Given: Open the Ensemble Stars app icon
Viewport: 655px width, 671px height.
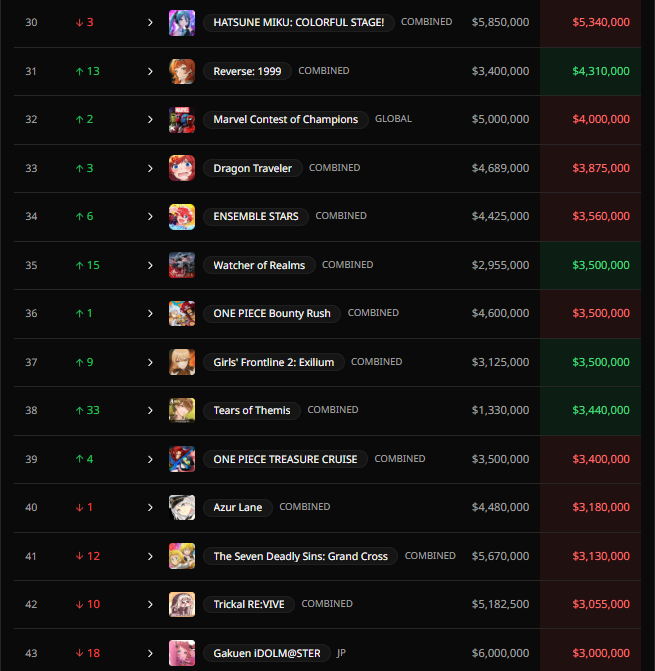Looking at the screenshot, I should [x=182, y=217].
